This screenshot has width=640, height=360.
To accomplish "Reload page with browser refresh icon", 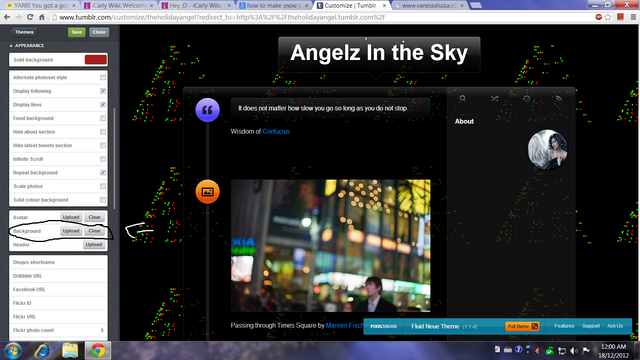I will (x=30, y=17).
